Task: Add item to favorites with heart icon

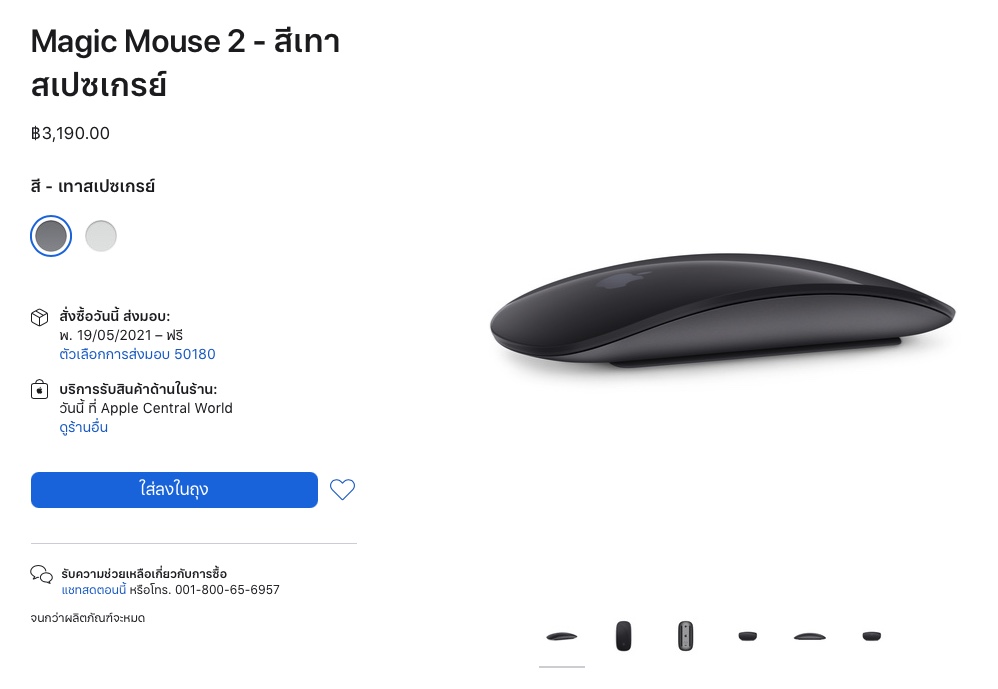Action: pyautogui.click(x=342, y=489)
